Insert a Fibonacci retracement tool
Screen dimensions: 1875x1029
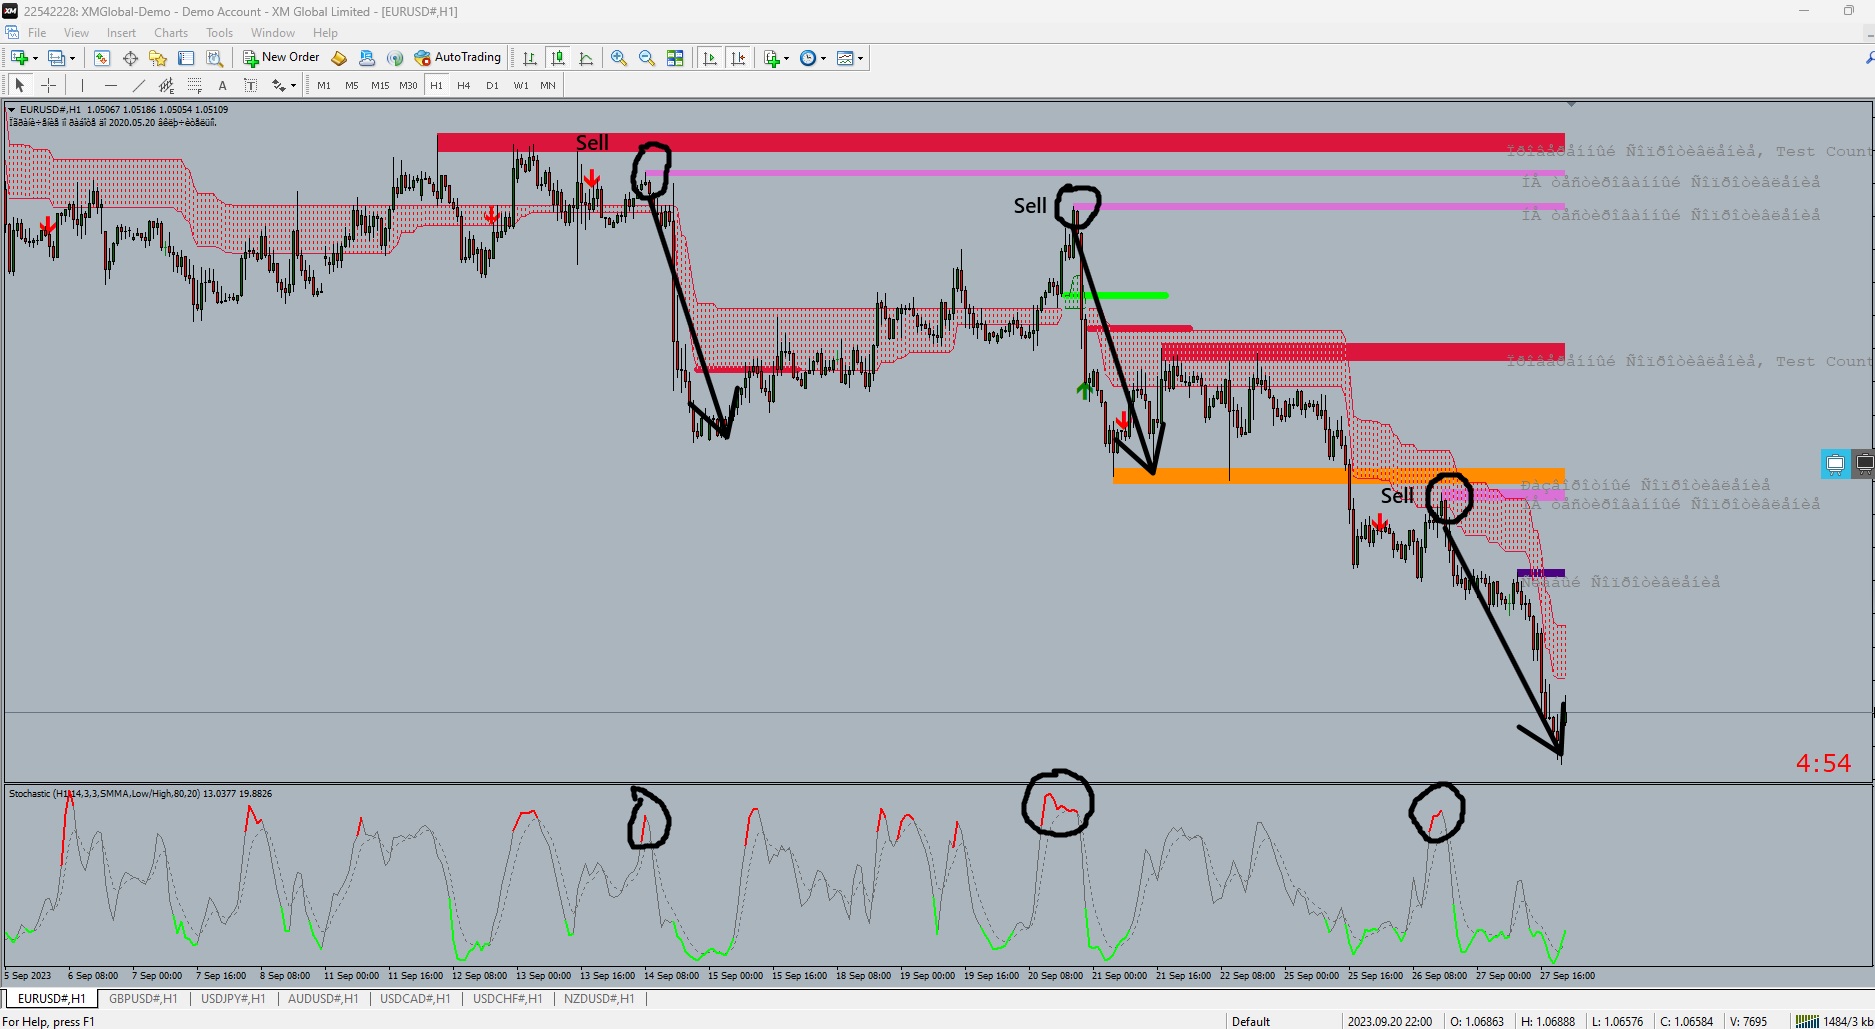(x=194, y=85)
